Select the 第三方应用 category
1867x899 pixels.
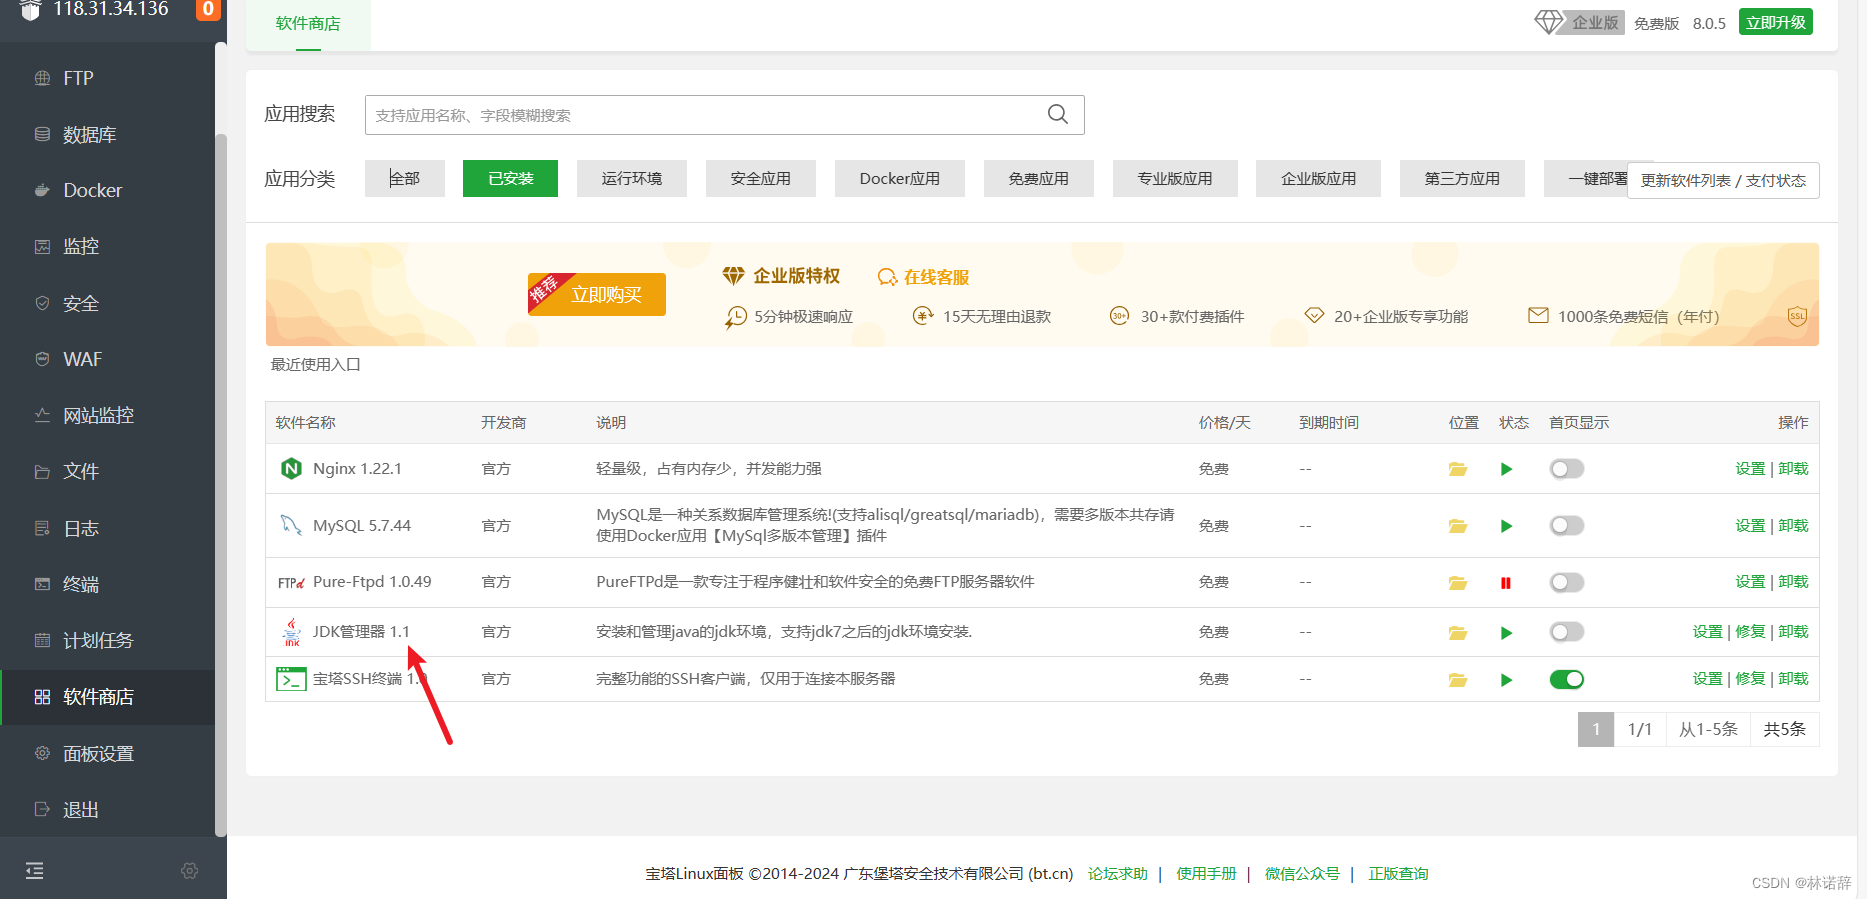[x=1463, y=178]
